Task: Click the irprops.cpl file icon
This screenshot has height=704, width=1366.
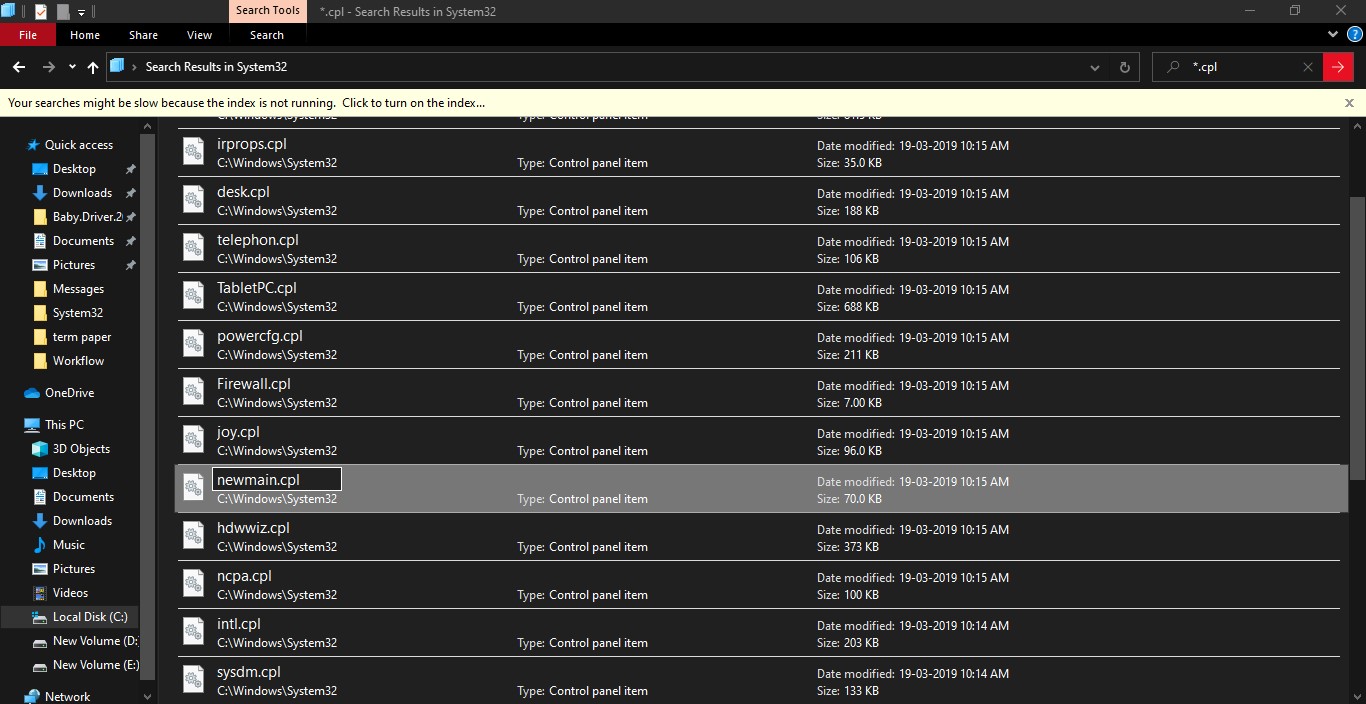Action: pos(193,151)
